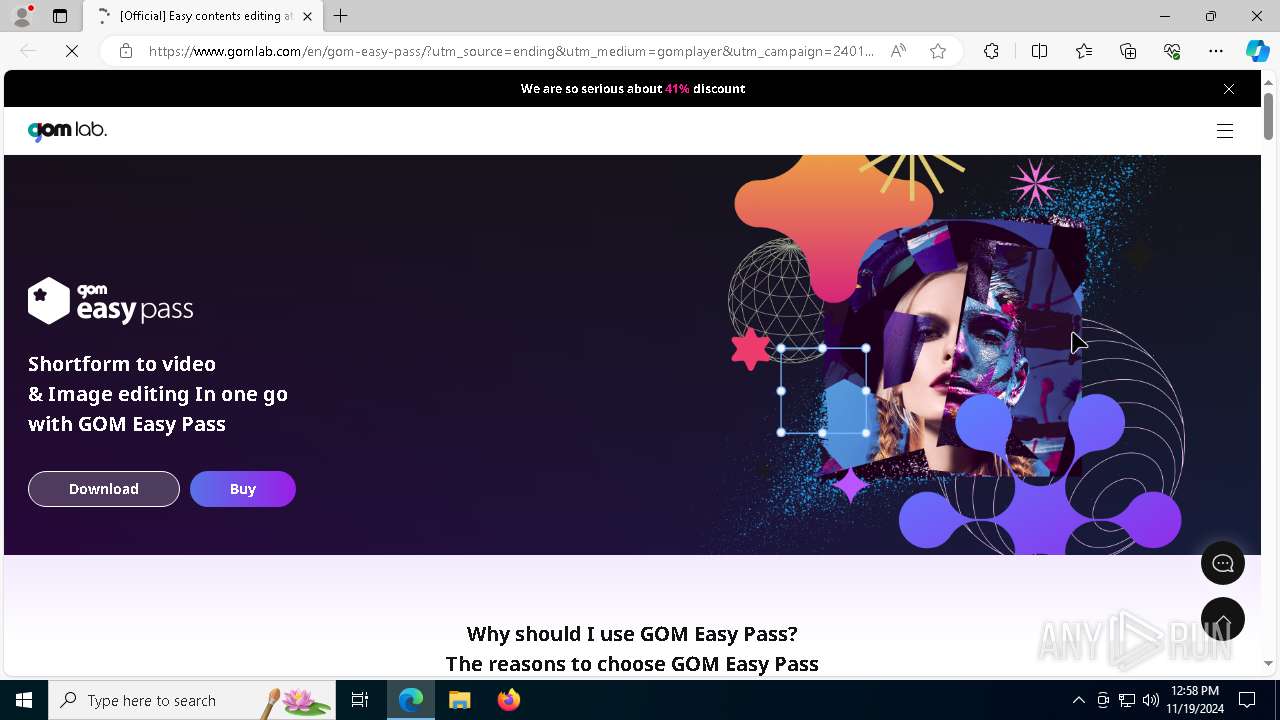Open the Windows Start menu
The width and height of the screenshot is (1280, 720).
click(x=24, y=700)
